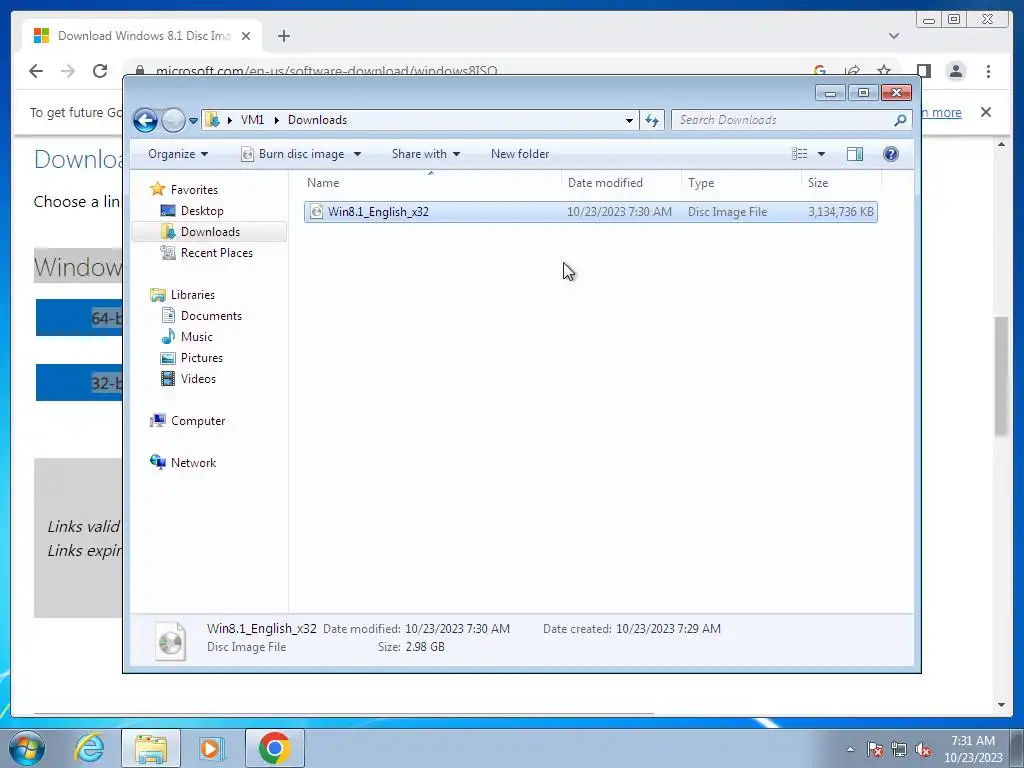Open Action Center flag icon
Viewport: 1024px width, 768px height.
pyautogui.click(x=875, y=749)
